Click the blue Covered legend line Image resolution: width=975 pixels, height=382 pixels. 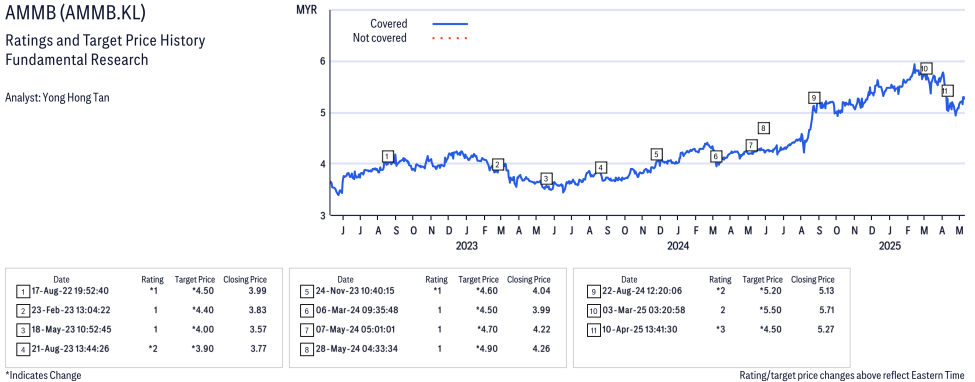pos(449,24)
